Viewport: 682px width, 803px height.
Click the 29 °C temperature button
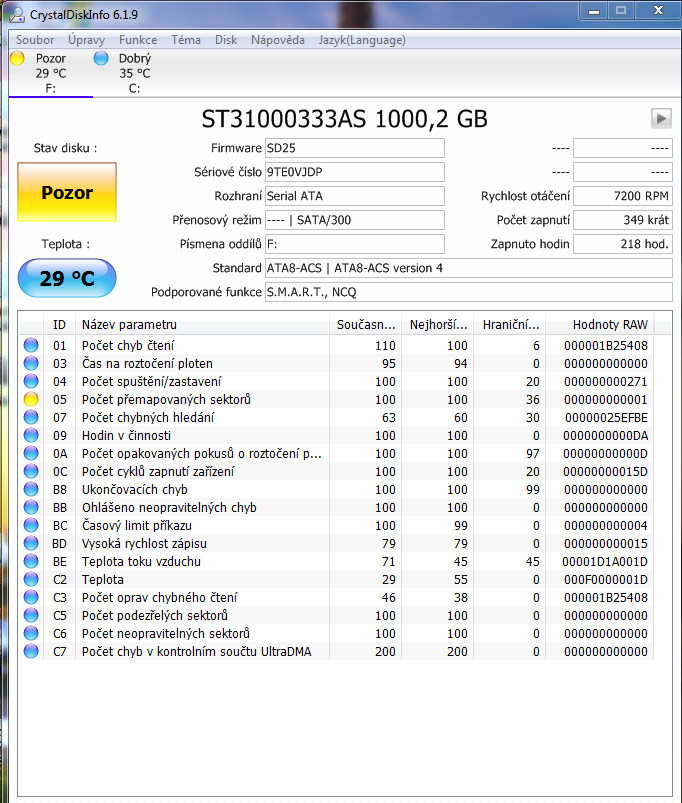67,278
